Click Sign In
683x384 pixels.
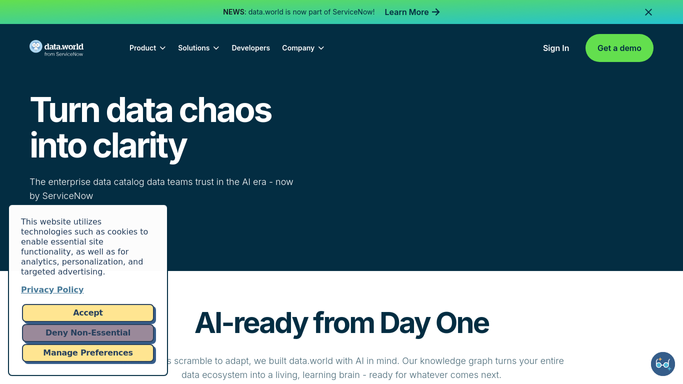[556, 48]
